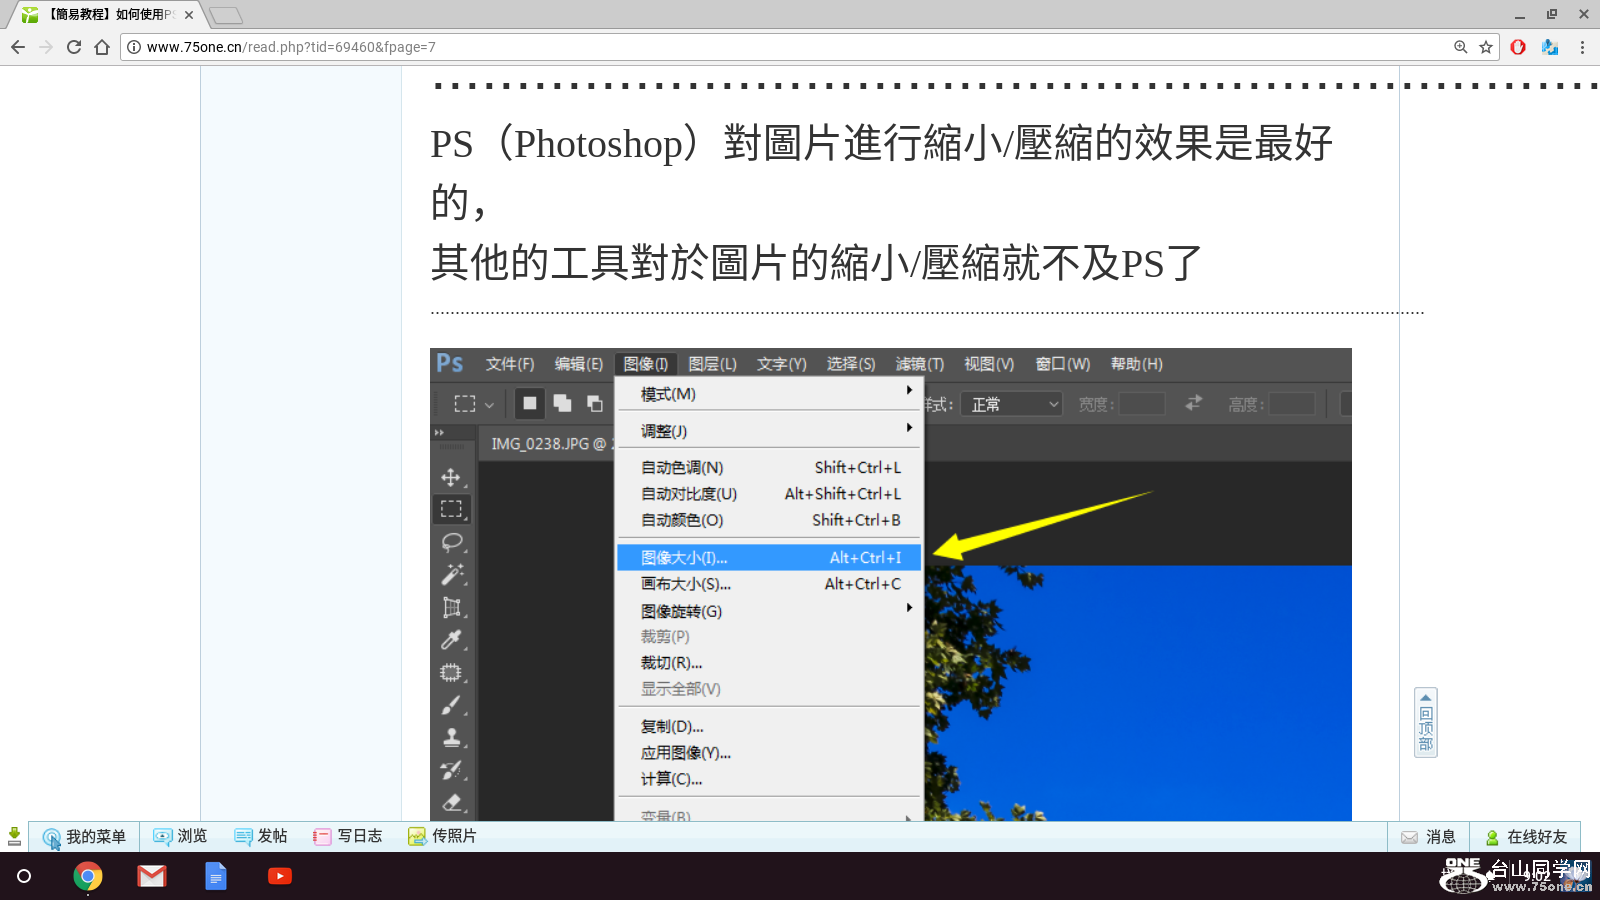Select the Healing Brush patch tool
The height and width of the screenshot is (900, 1600).
451,672
